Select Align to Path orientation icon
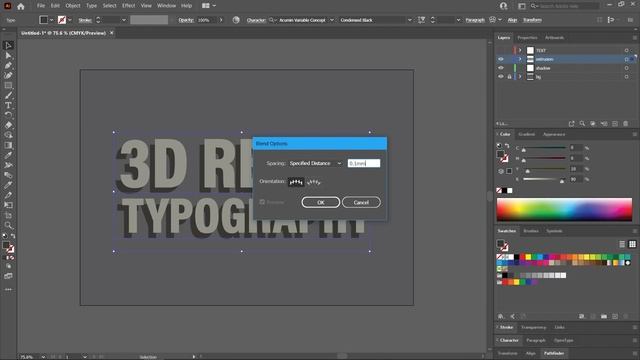The image size is (640, 360). pos(313,182)
